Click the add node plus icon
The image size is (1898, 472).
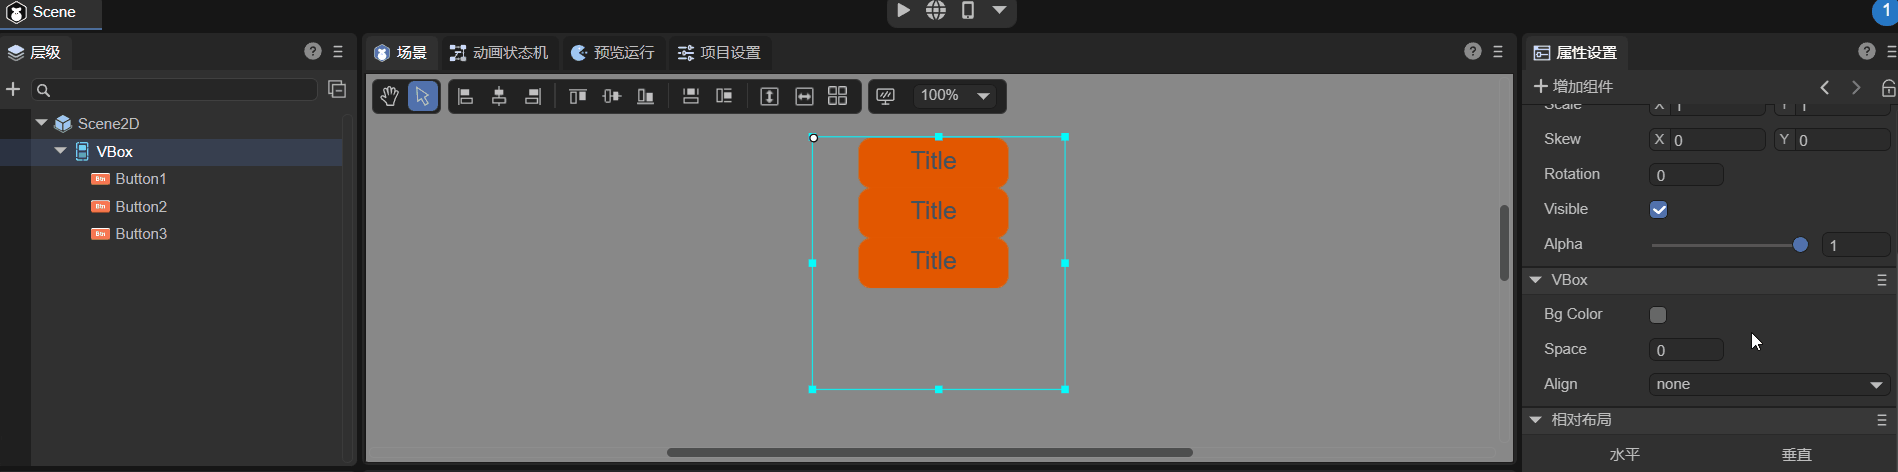pyautogui.click(x=13, y=89)
